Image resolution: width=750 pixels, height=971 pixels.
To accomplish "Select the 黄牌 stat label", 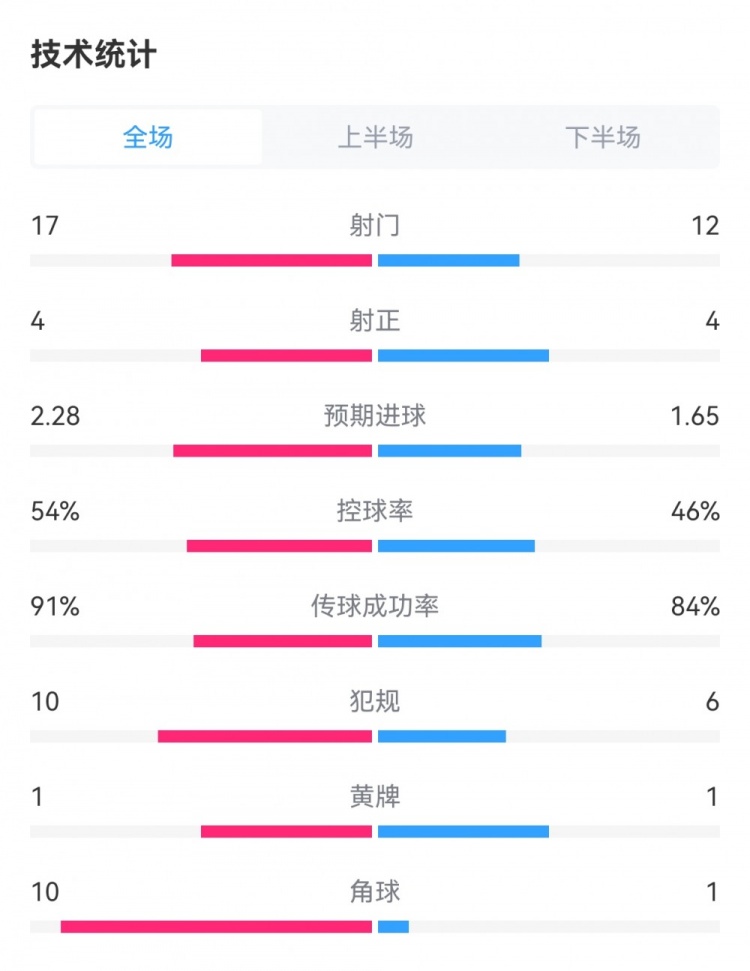I will tap(375, 797).
